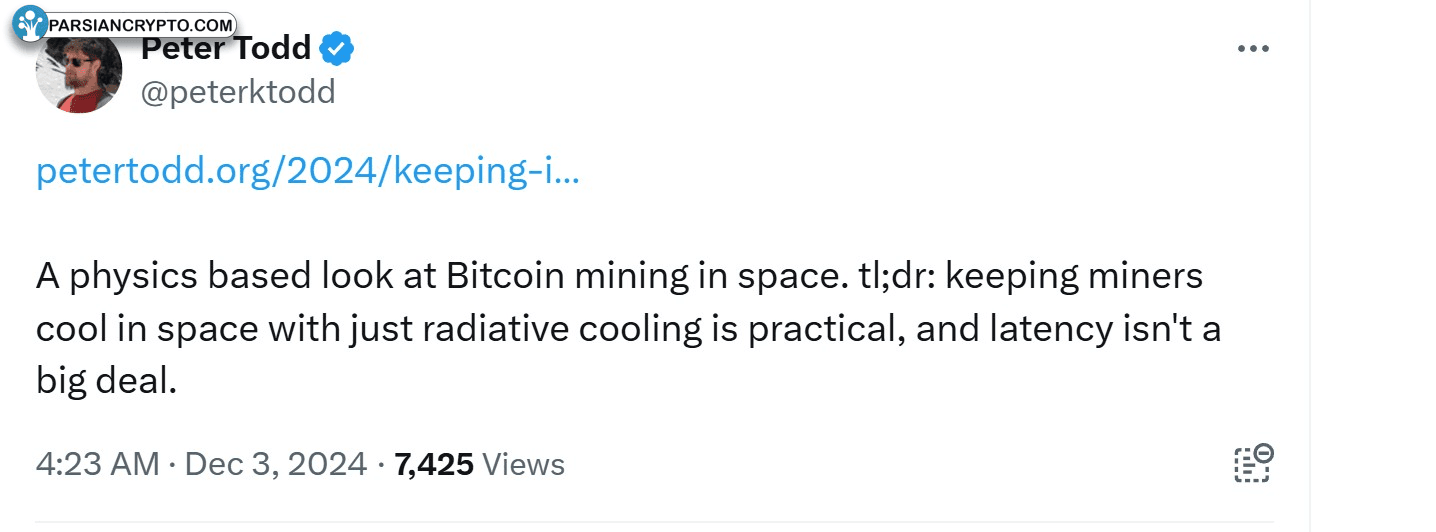The image size is (1436, 532).
Task: Click the 4:23 AM timestamp
Action: (x=97, y=464)
